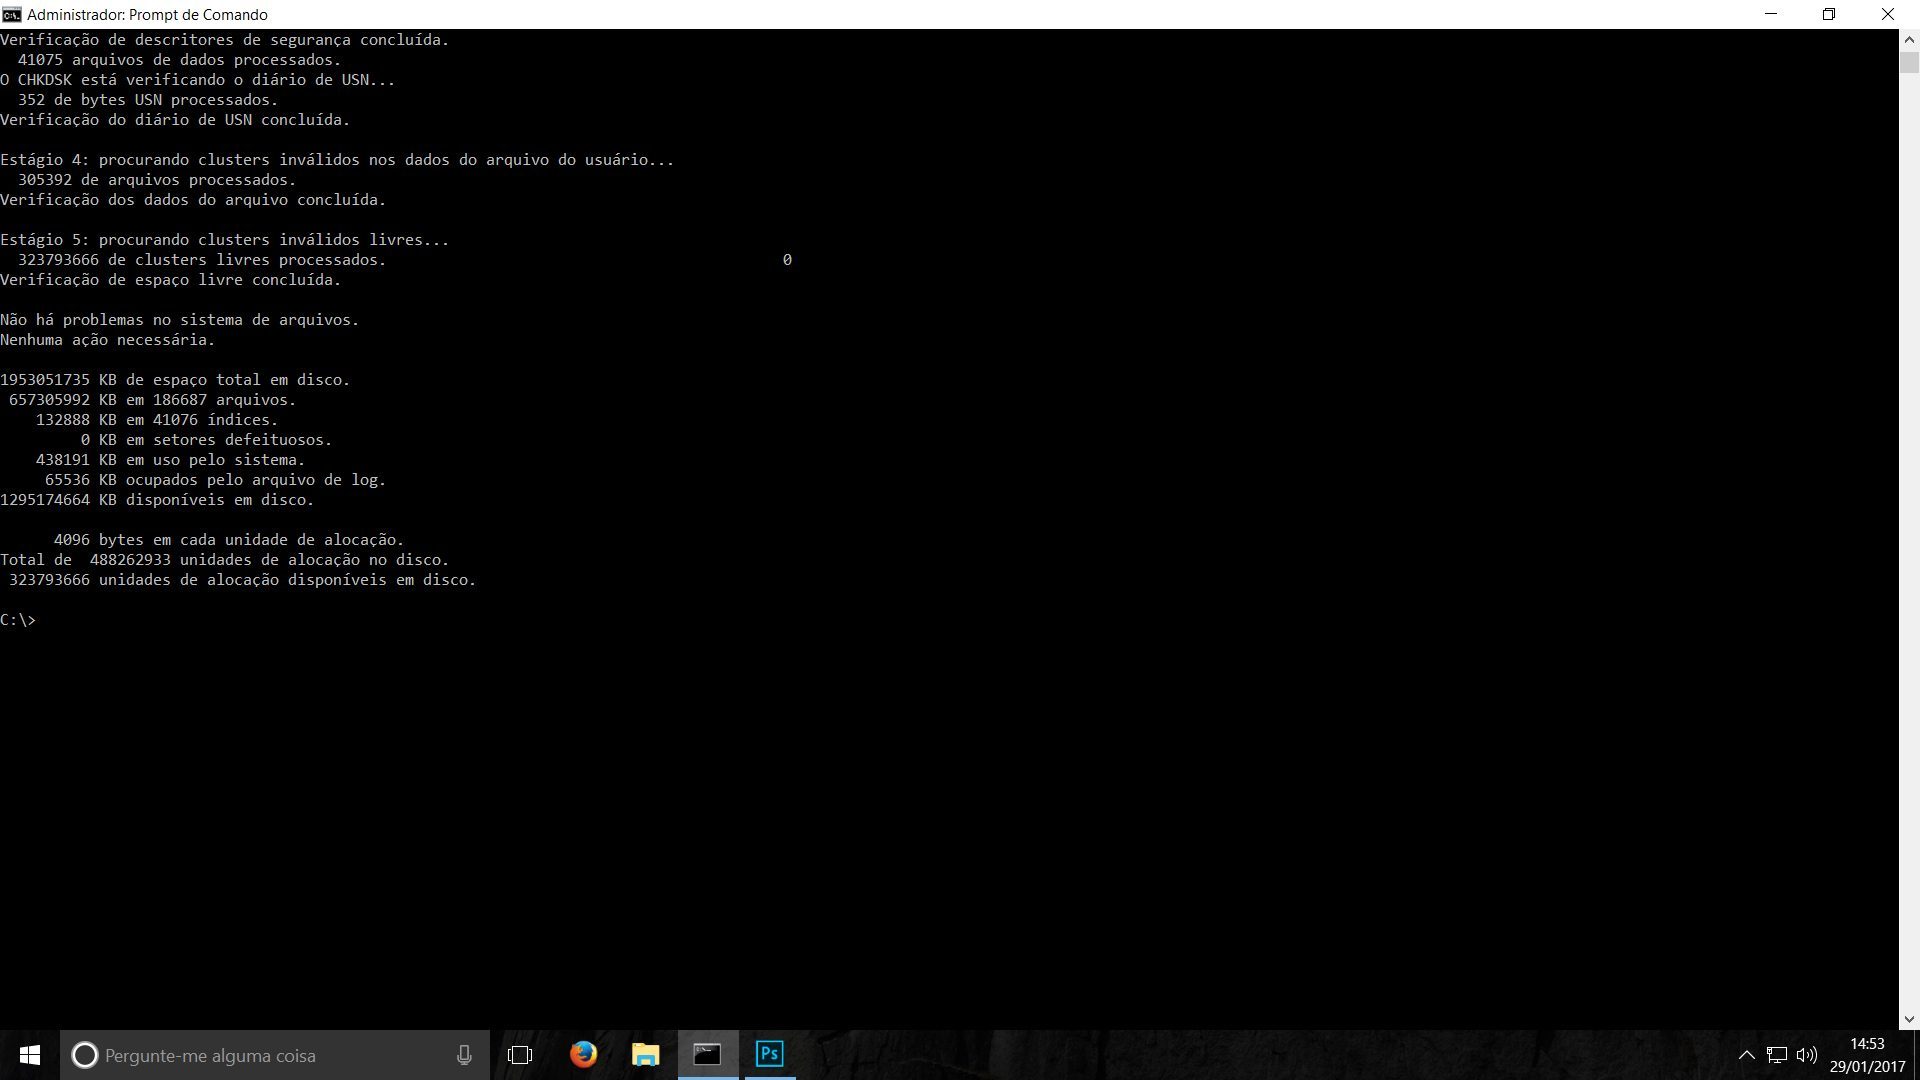Click the 'Total de 488262933 unidades' line
This screenshot has width=1920, height=1080.
coord(225,560)
